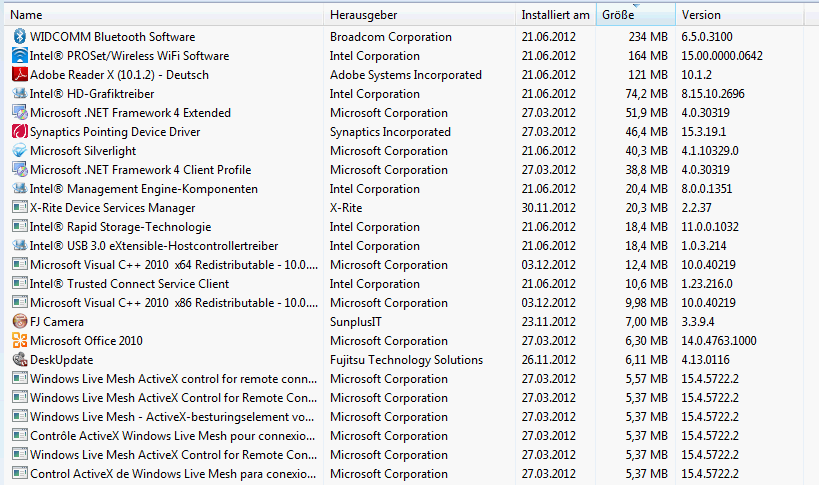This screenshot has width=819, height=485.
Task: Click the FJ Camera icon
Action: tap(19, 322)
